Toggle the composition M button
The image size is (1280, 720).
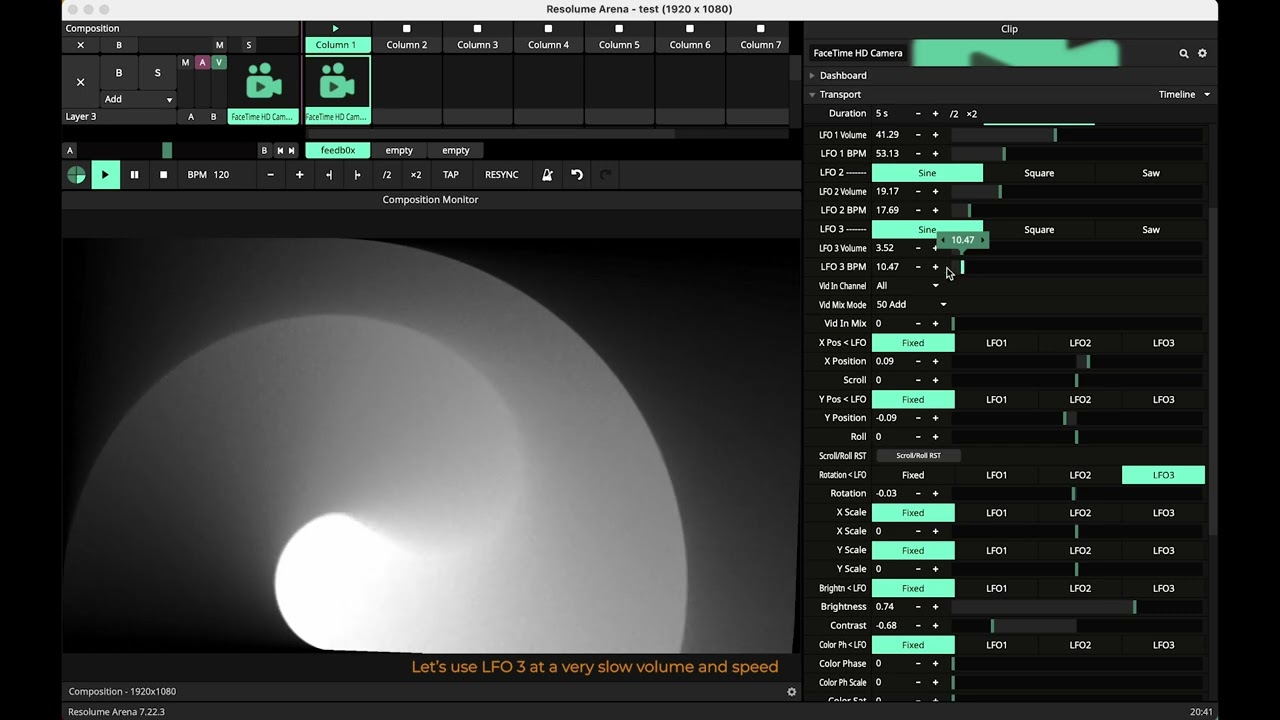(x=219, y=45)
